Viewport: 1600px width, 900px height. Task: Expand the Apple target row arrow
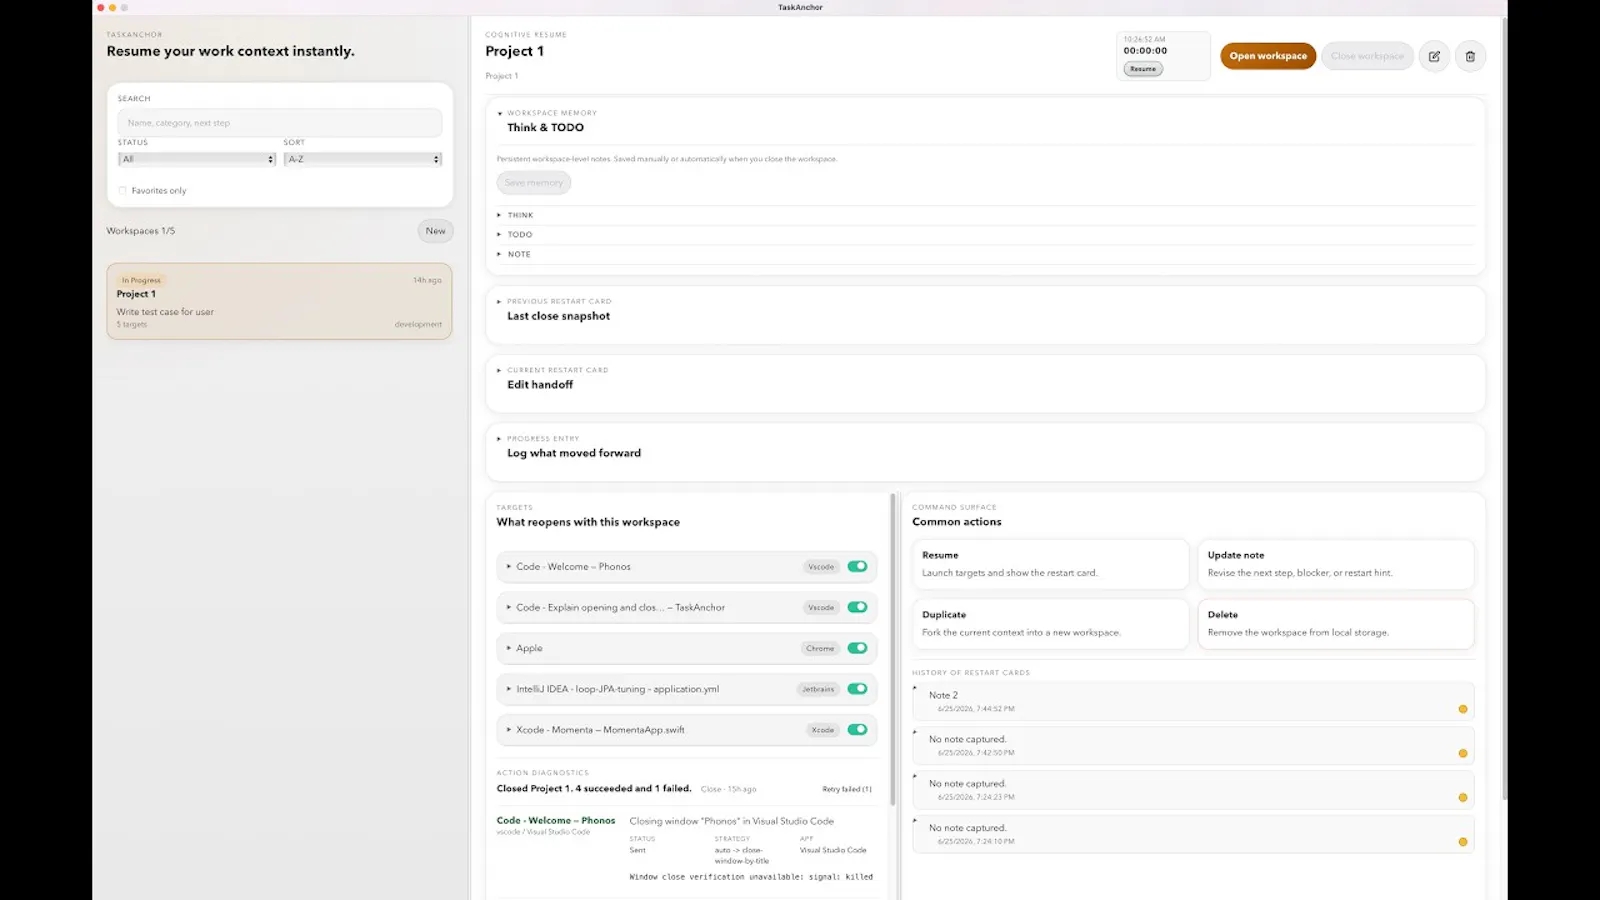click(509, 648)
